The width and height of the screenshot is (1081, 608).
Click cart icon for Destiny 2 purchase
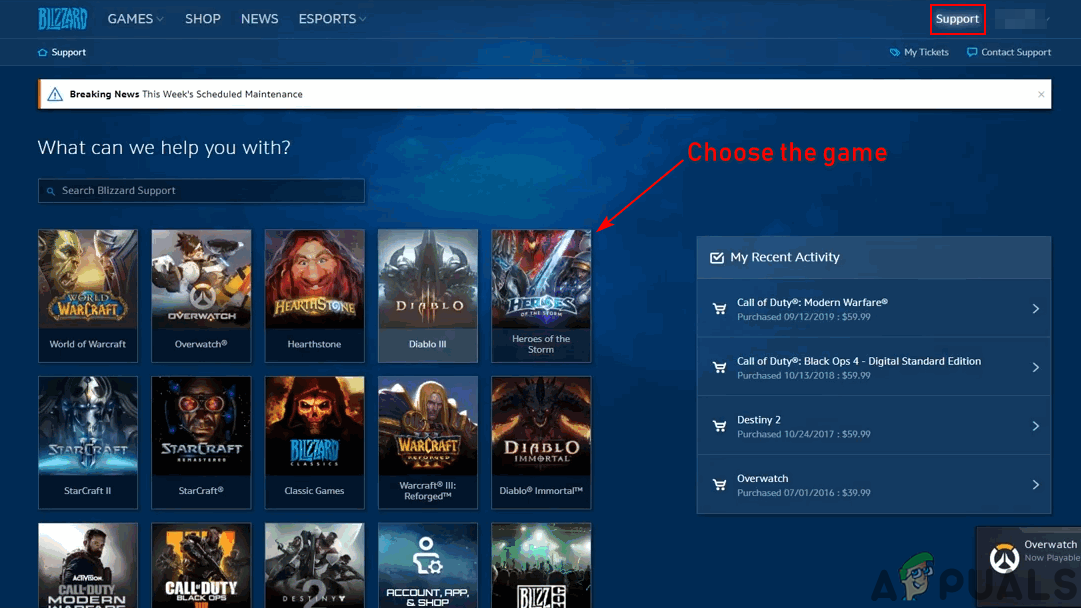pos(720,426)
